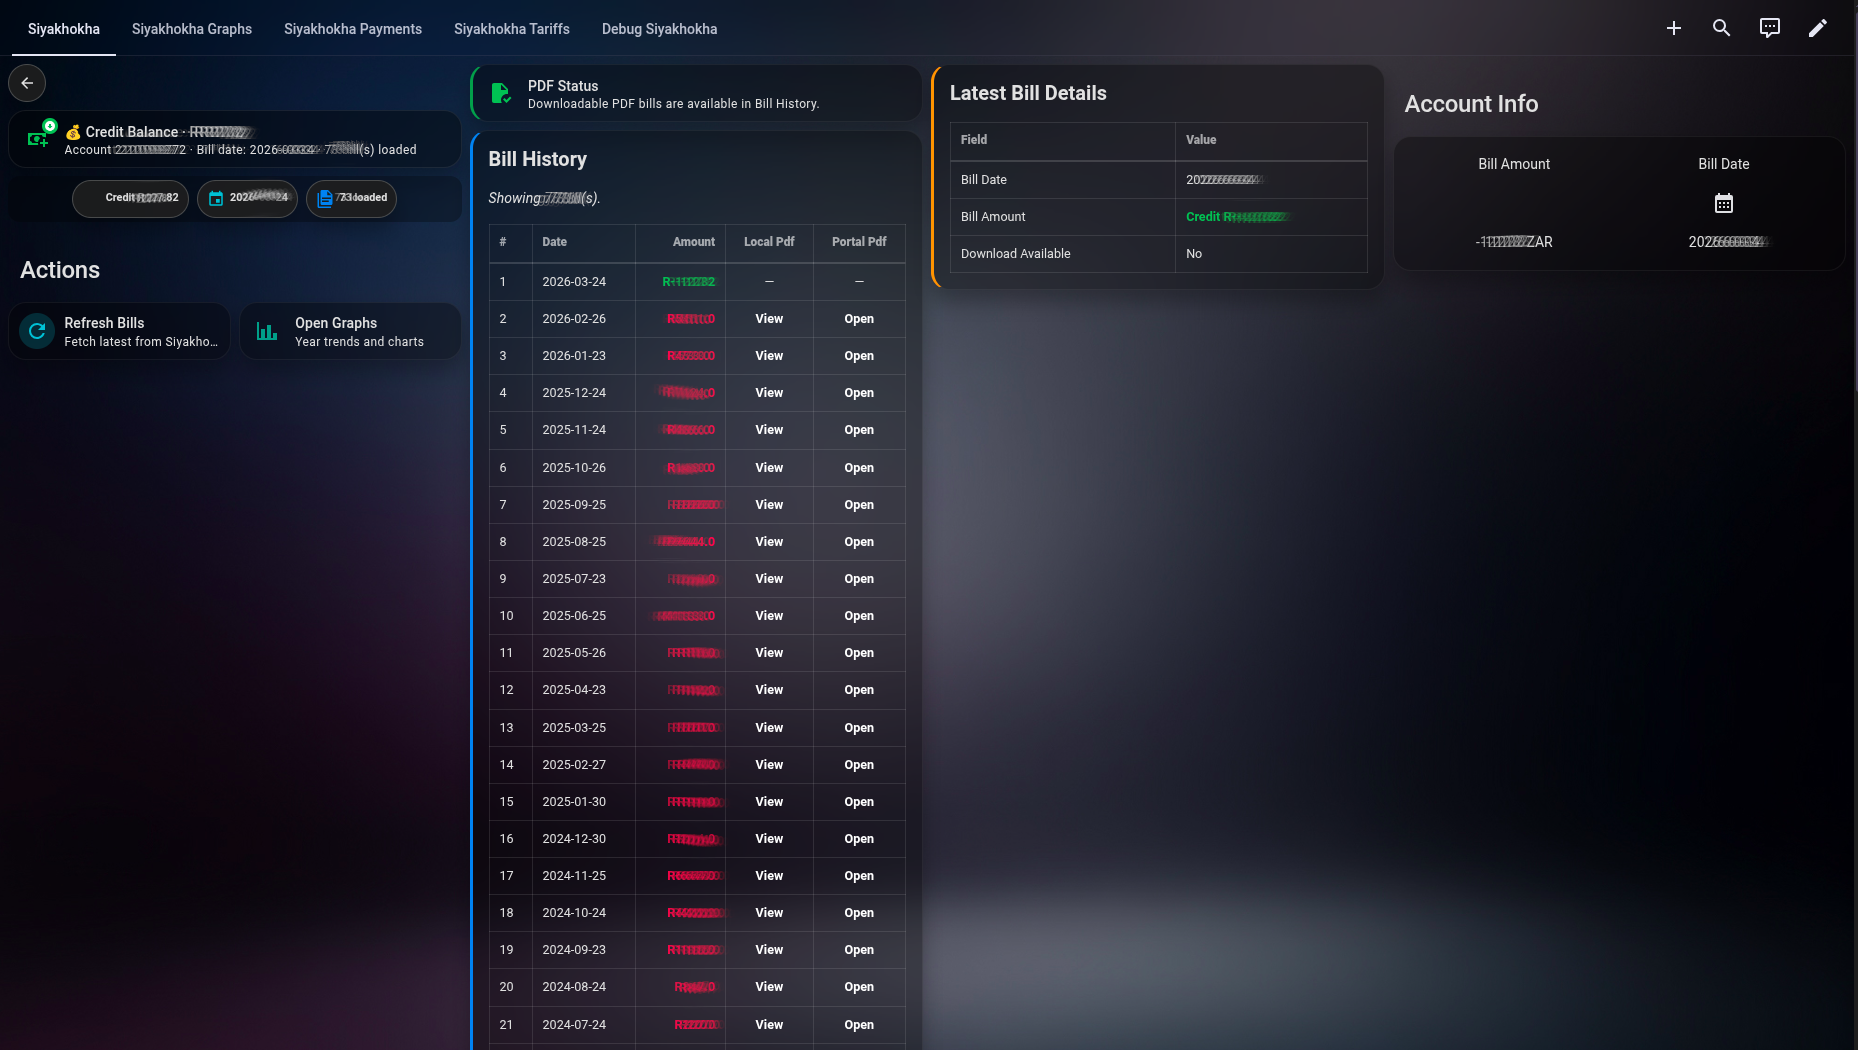
Task: View local PDF for 2025-01-30 bill
Action: tap(769, 802)
